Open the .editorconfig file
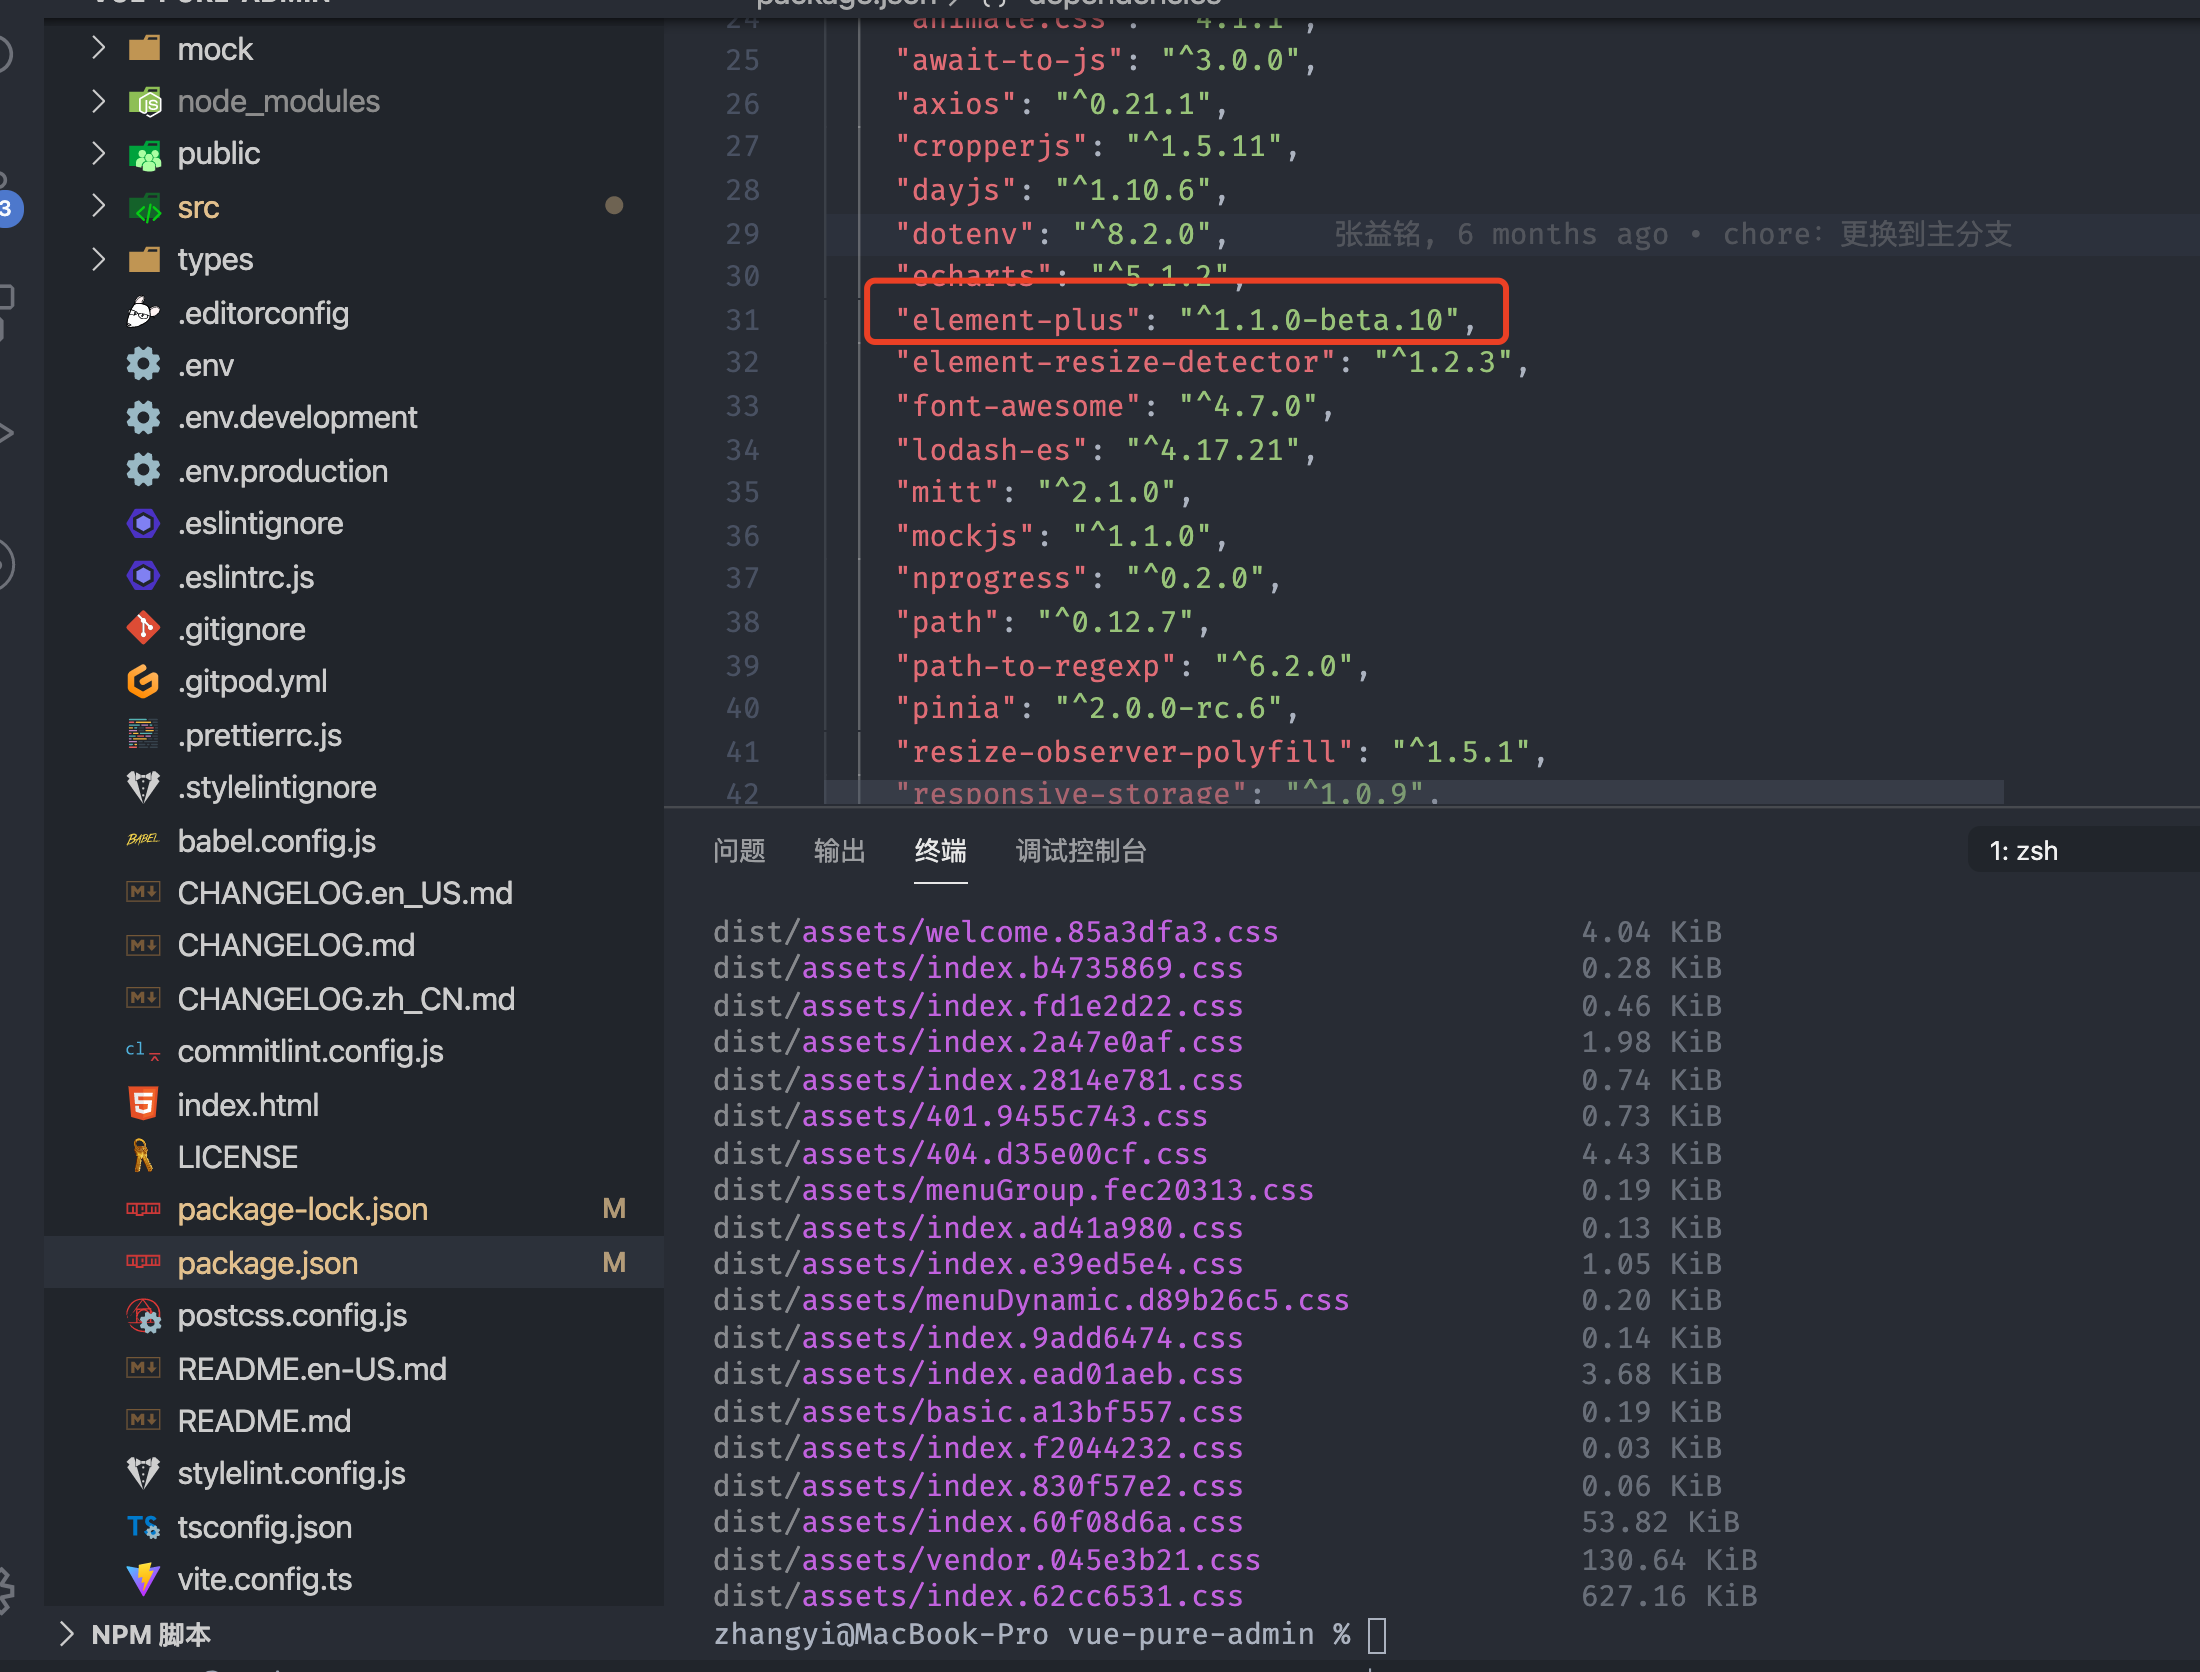The image size is (2200, 1672). tap(263, 312)
